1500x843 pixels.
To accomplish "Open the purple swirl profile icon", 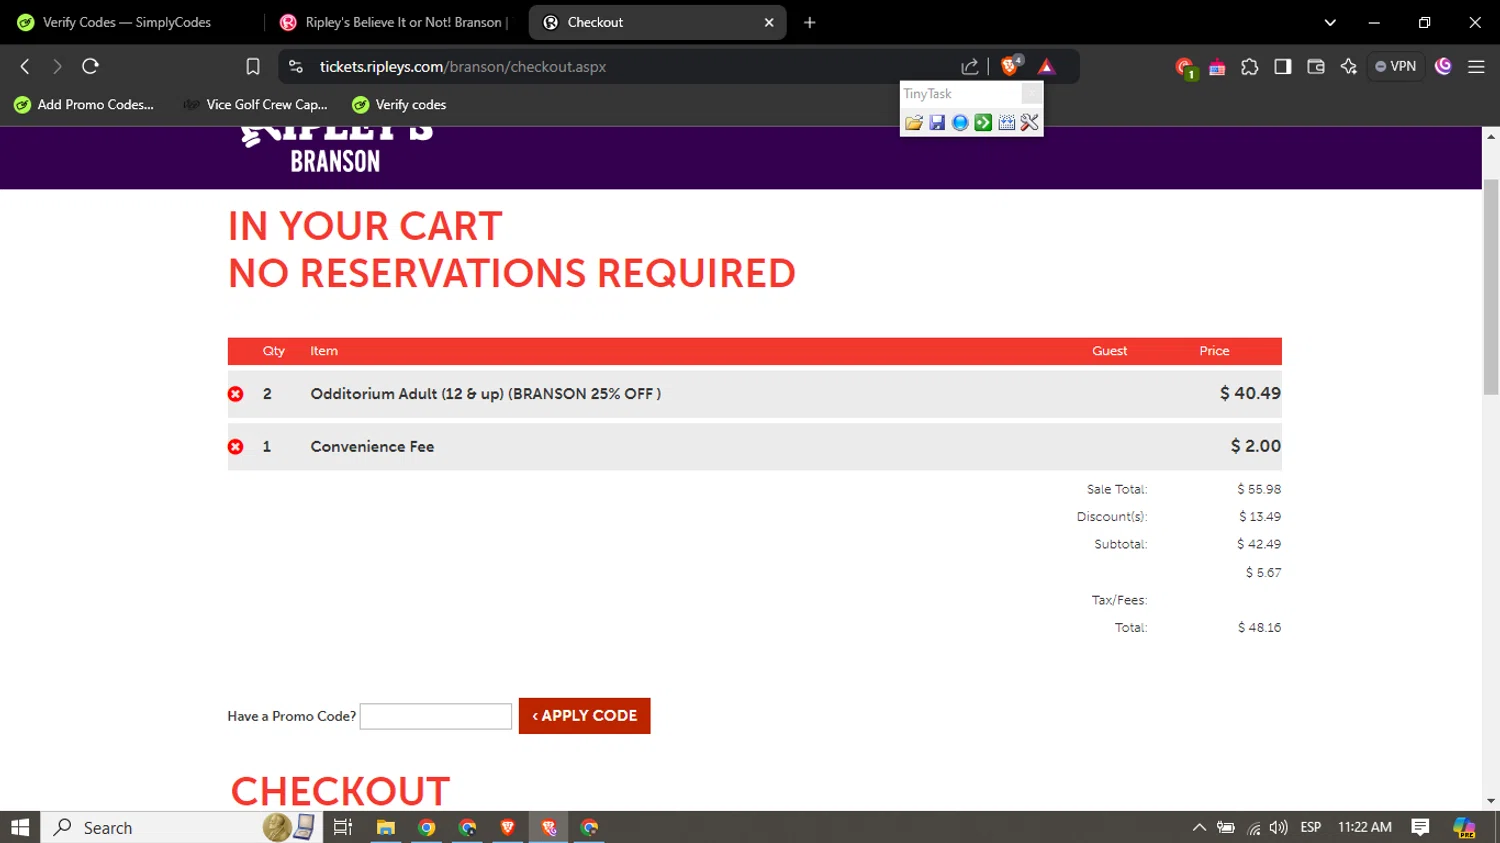I will coord(1443,67).
